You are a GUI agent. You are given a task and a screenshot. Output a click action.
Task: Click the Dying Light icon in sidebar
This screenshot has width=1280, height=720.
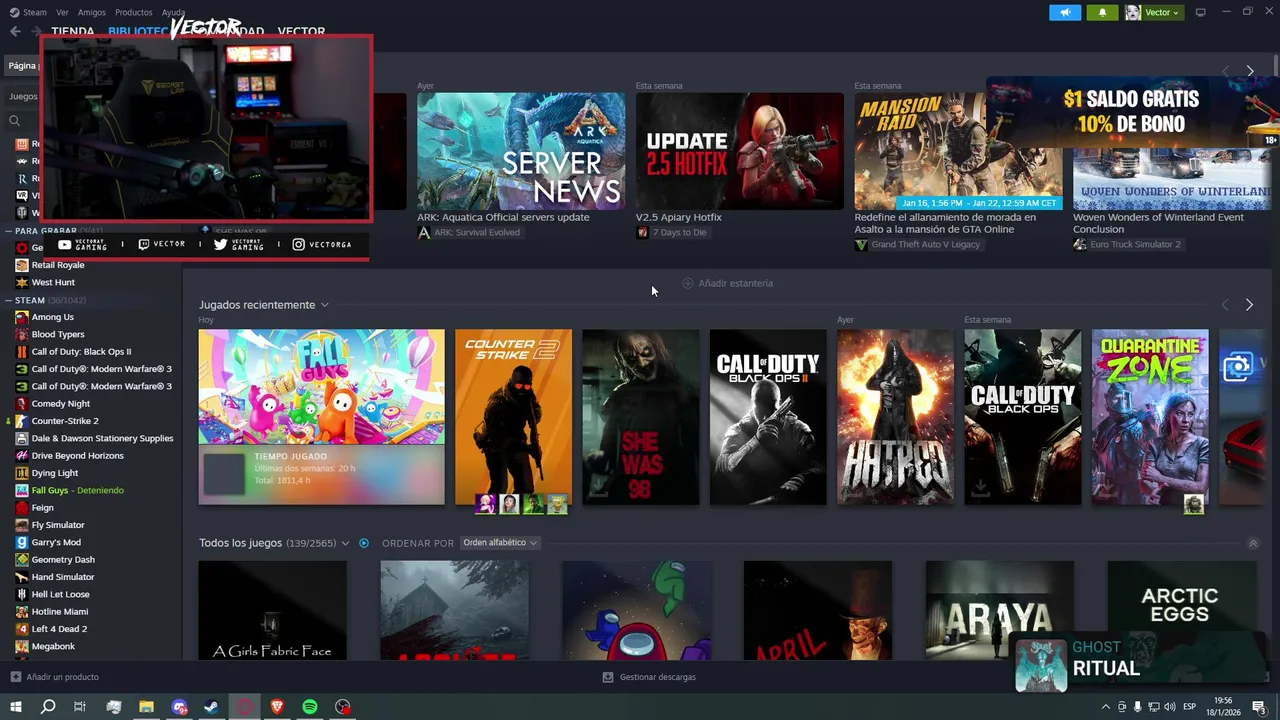pyautogui.click(x=22, y=473)
